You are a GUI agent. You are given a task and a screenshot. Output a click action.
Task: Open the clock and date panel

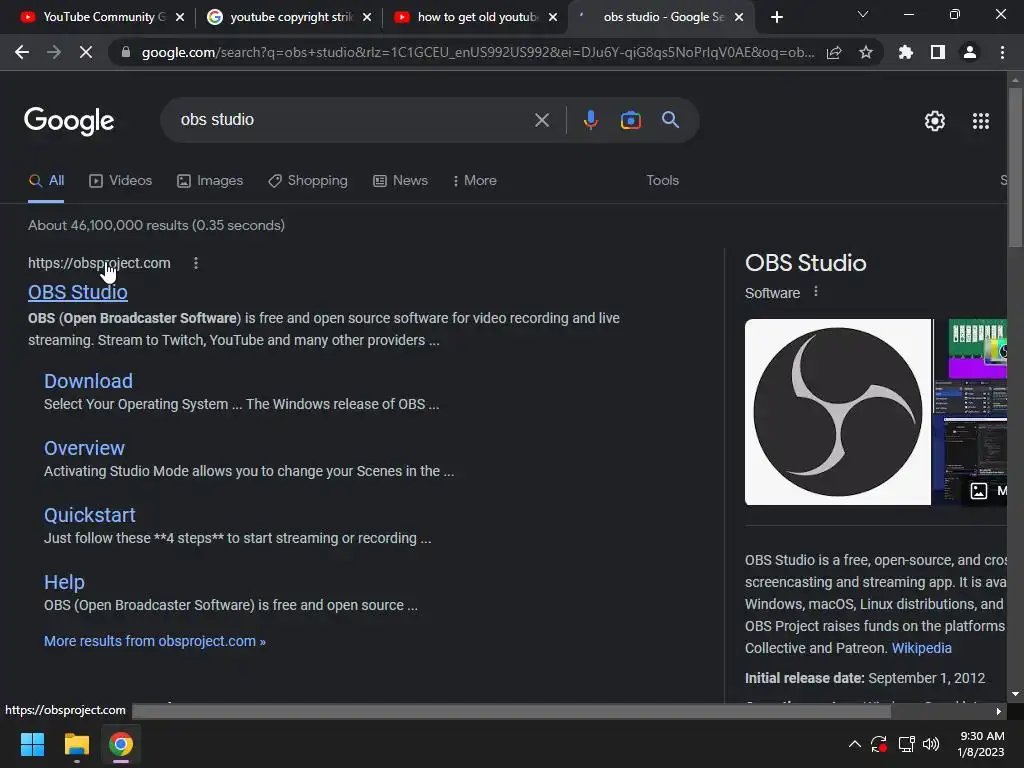click(x=981, y=744)
